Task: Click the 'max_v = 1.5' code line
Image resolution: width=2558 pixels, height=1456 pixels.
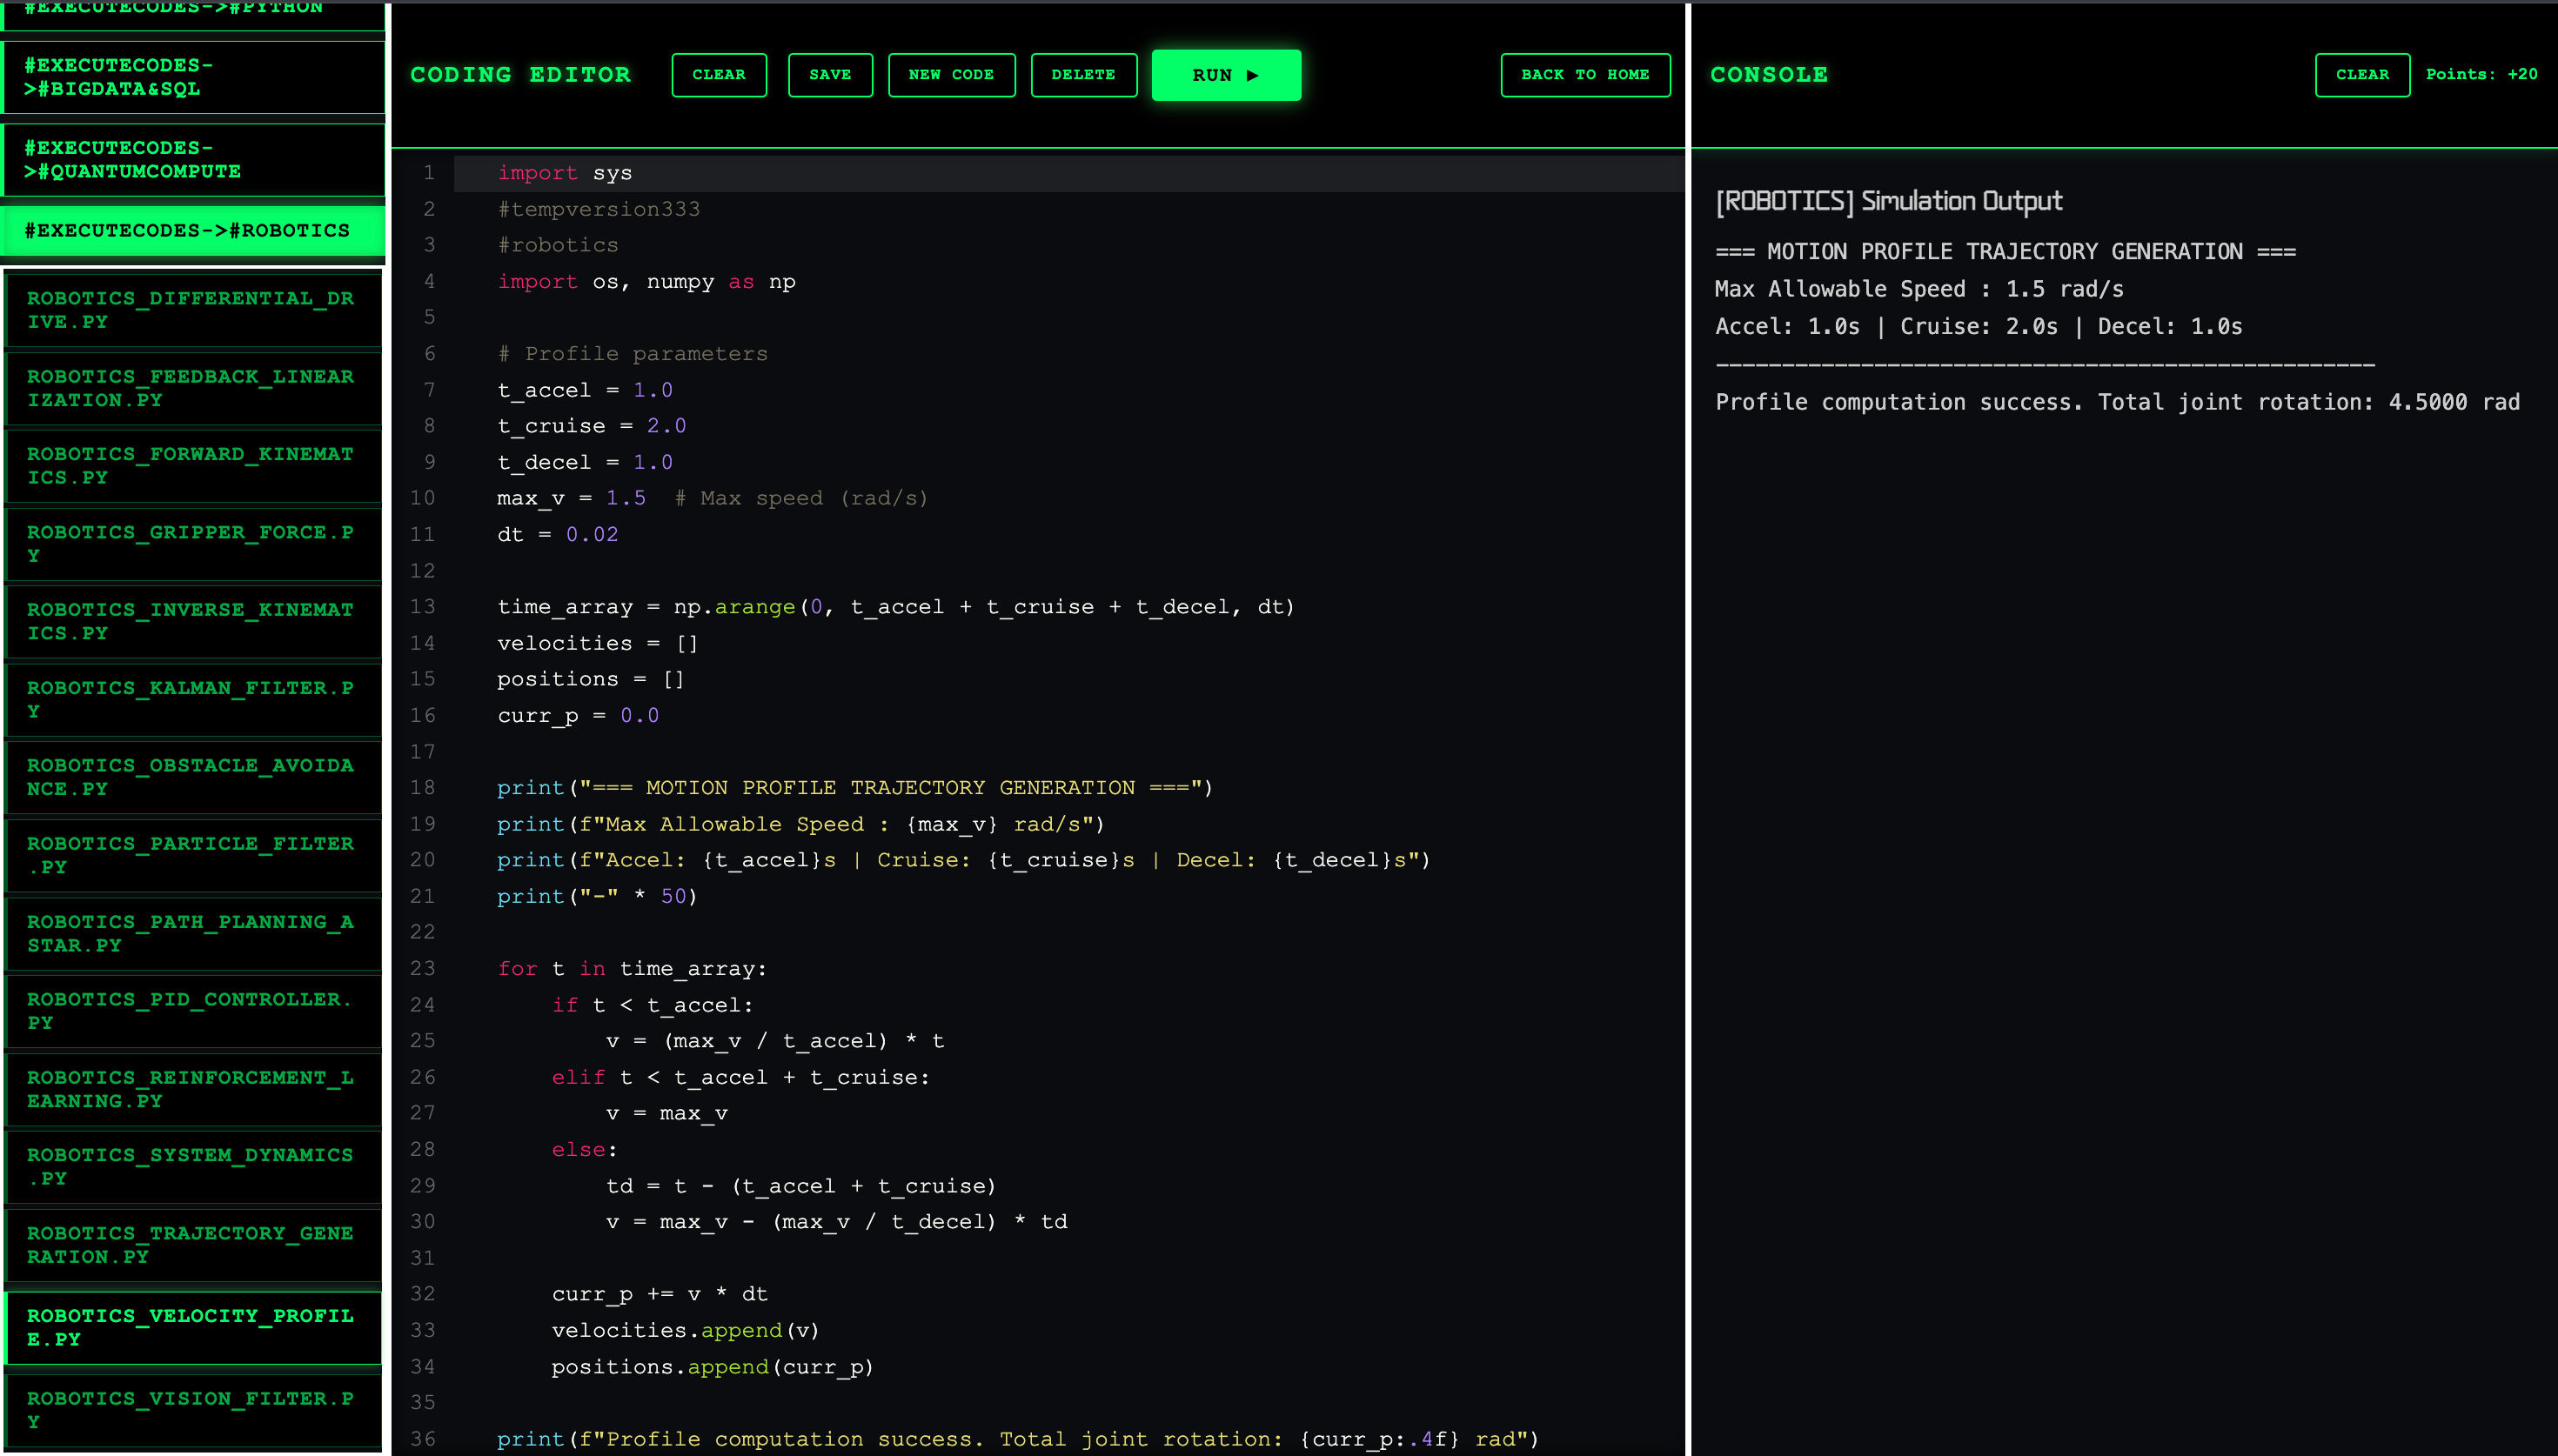Action: [x=572, y=498]
